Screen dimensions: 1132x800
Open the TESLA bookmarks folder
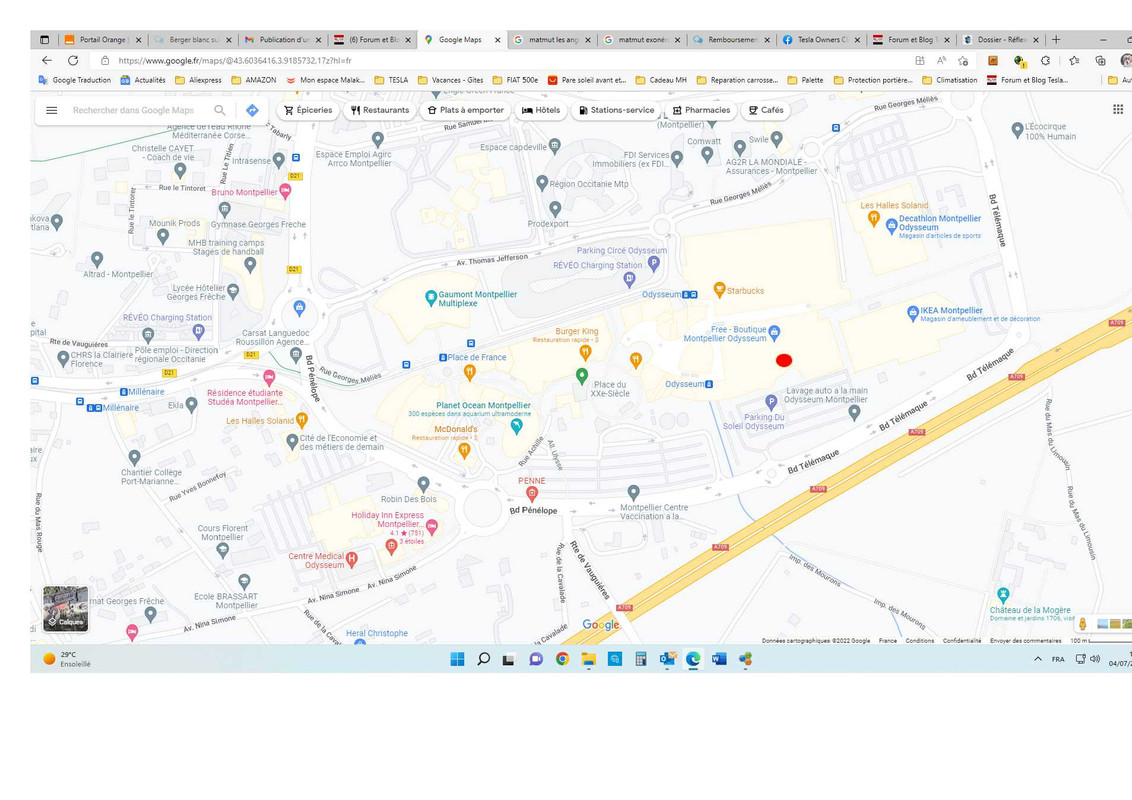(x=391, y=80)
